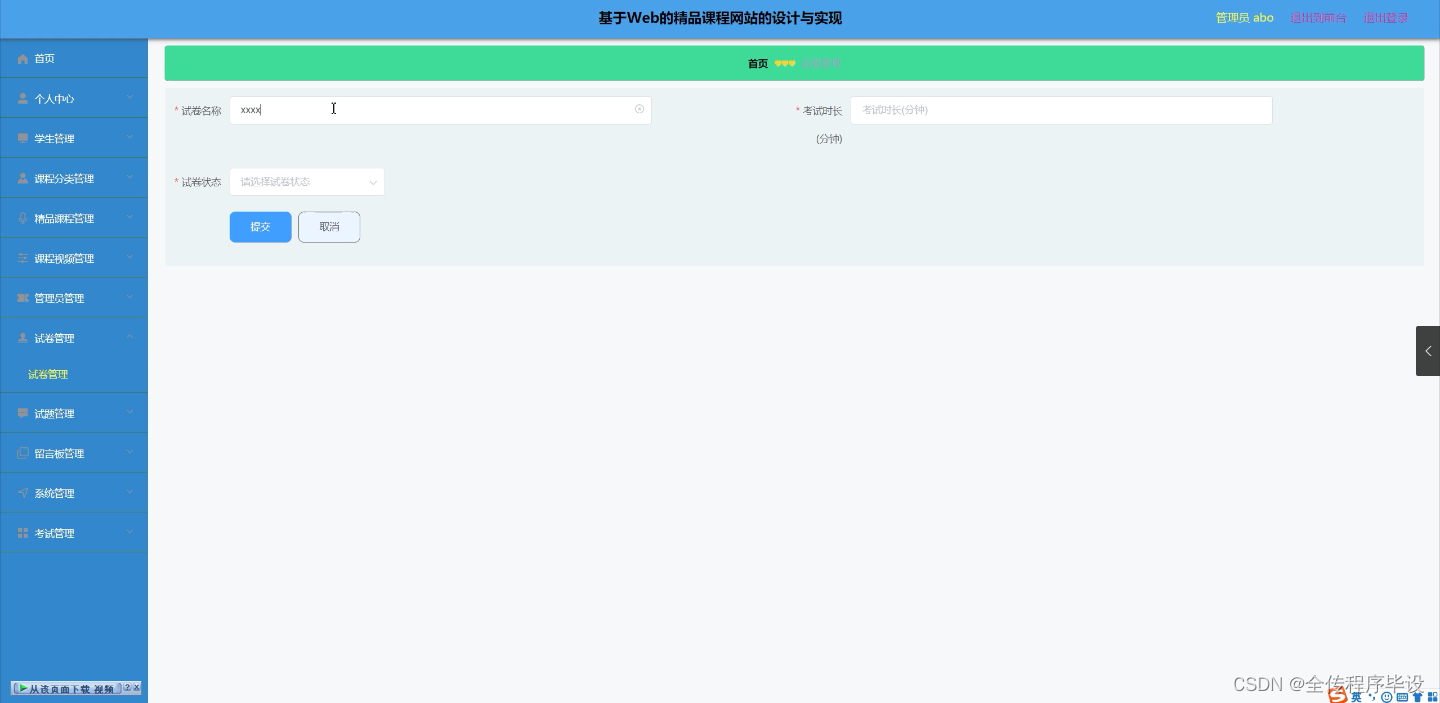Viewport: 1440px width, 703px height.
Task: Click the 留言板管理 copy icon
Action: (x=23, y=454)
